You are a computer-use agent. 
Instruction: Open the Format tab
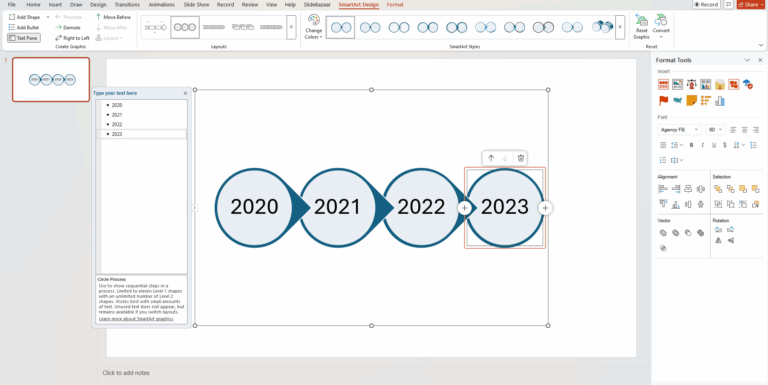click(x=395, y=4)
